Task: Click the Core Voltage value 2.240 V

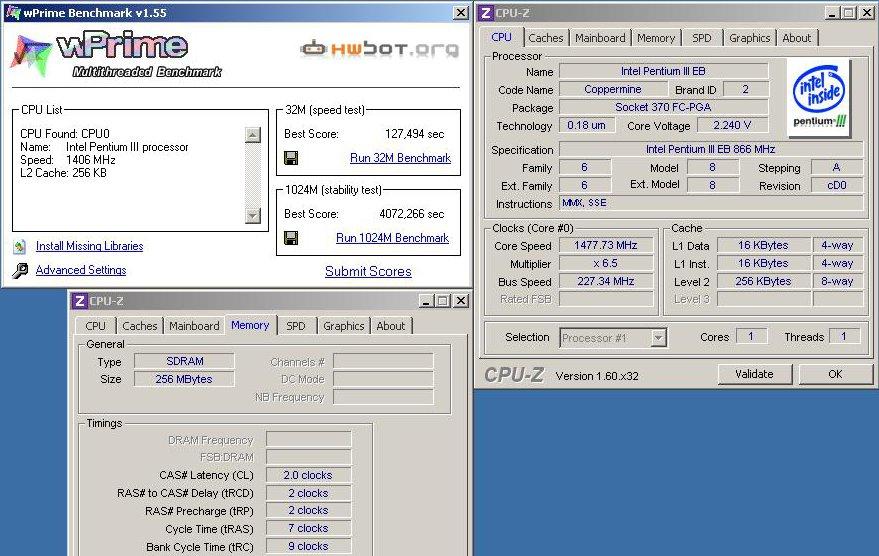Action: click(x=733, y=126)
